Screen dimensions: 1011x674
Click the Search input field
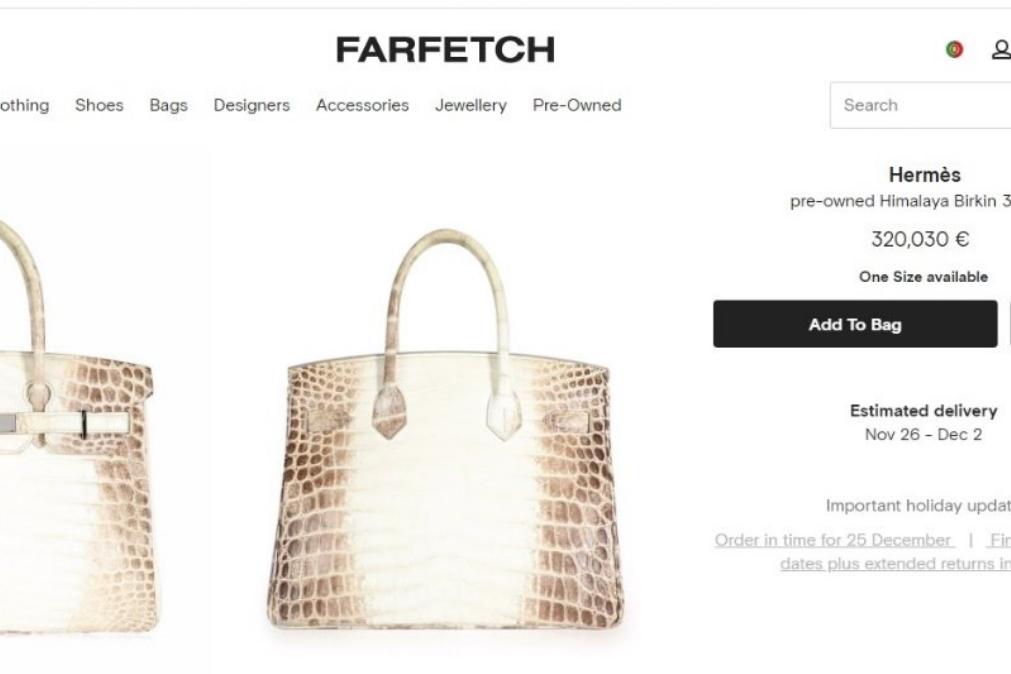[x=921, y=105]
